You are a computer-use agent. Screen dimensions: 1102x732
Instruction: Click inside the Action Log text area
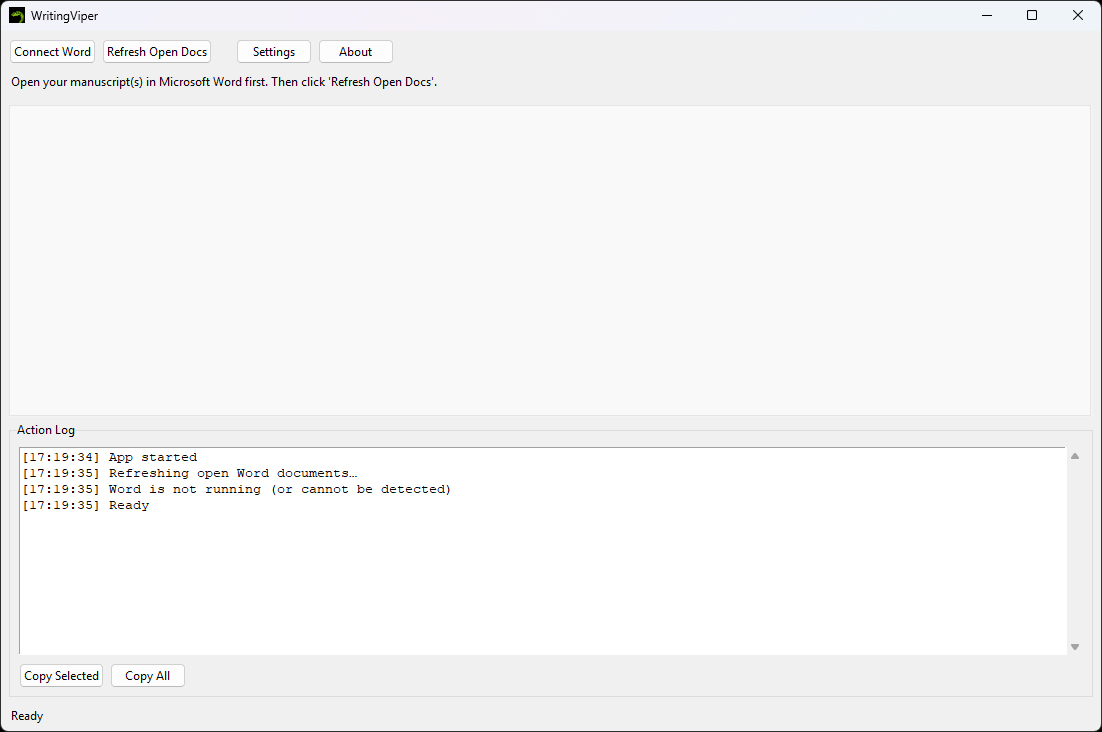click(500, 570)
